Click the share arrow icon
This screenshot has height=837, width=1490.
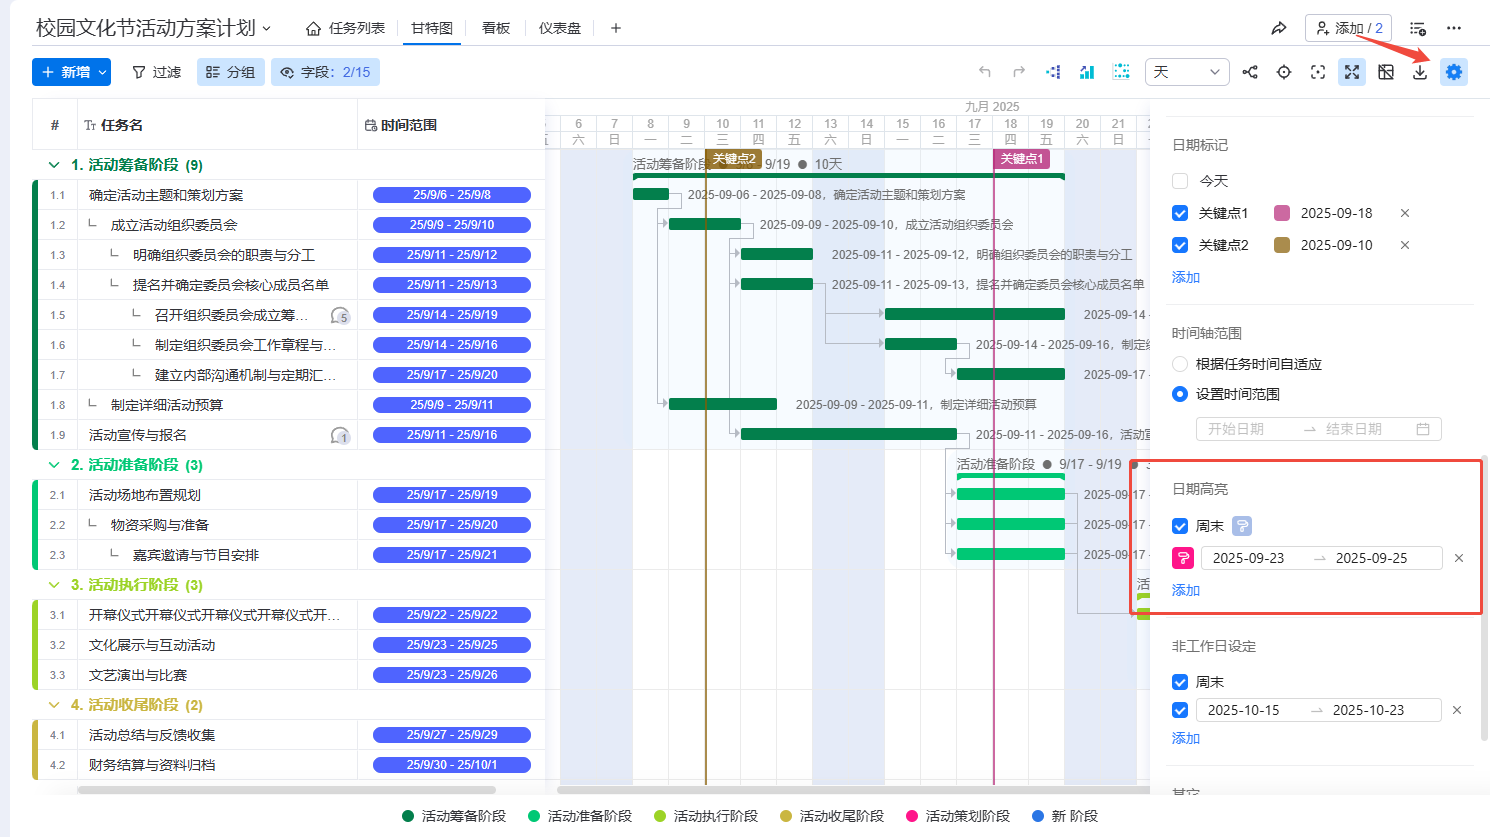coord(1278,28)
